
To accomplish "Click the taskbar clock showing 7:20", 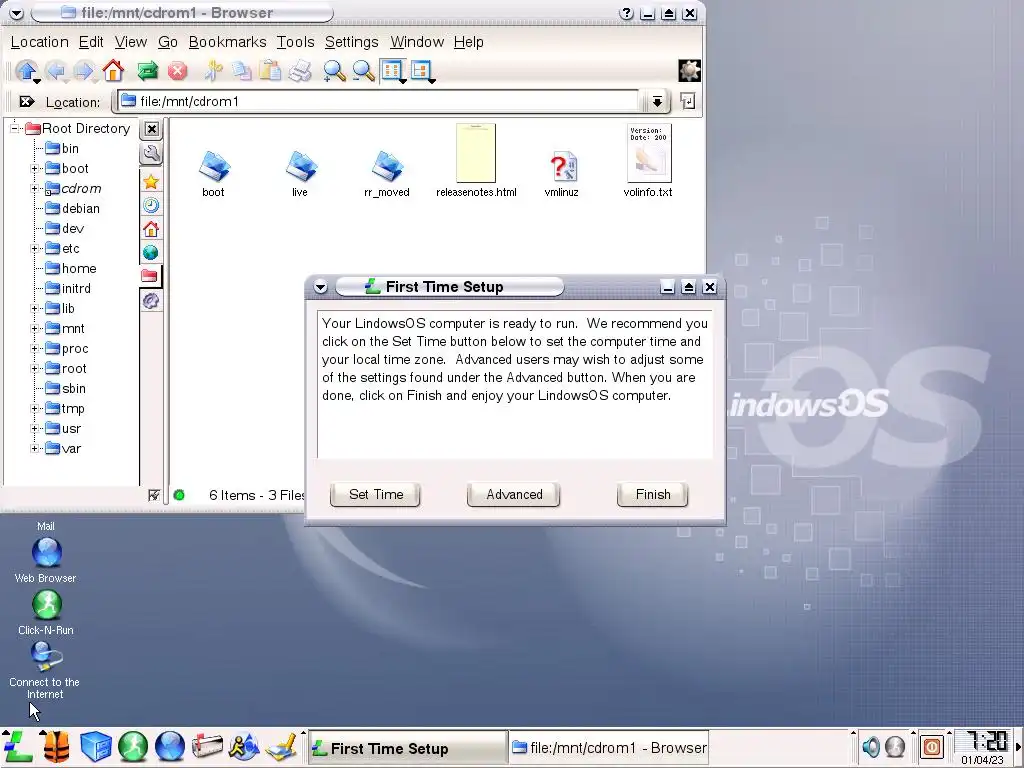I will [983, 747].
